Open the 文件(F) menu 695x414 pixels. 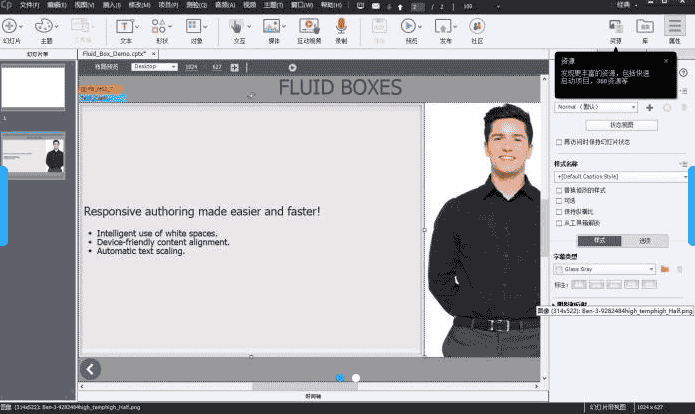[30, 5]
